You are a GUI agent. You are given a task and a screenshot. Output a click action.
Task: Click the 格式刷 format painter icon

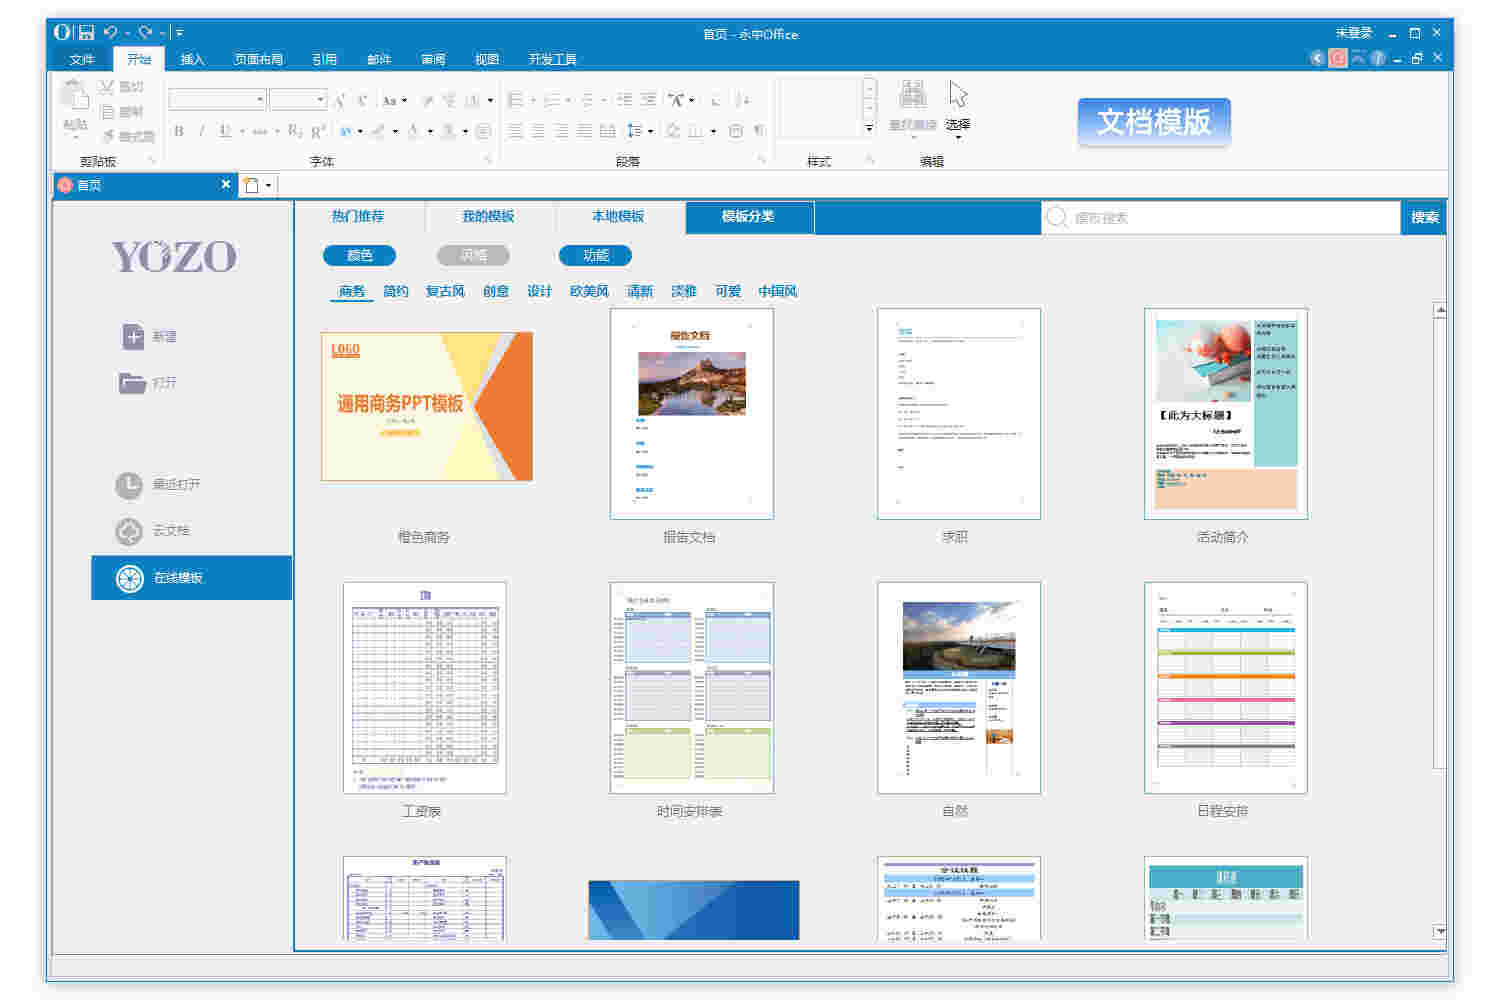pyautogui.click(x=107, y=136)
